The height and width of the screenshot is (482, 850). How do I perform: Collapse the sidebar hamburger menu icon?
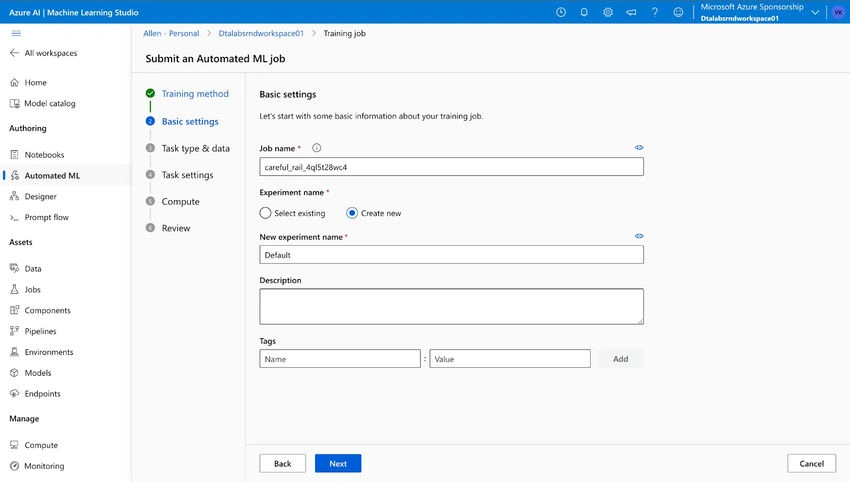tap(16, 33)
